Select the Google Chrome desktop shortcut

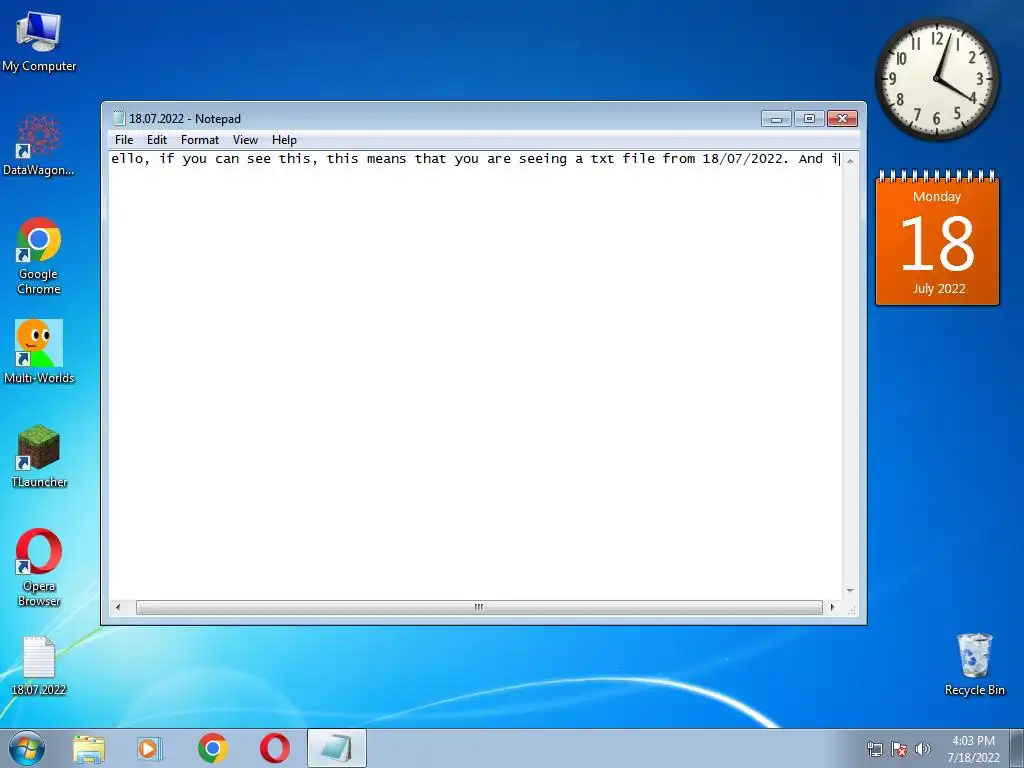point(39,256)
